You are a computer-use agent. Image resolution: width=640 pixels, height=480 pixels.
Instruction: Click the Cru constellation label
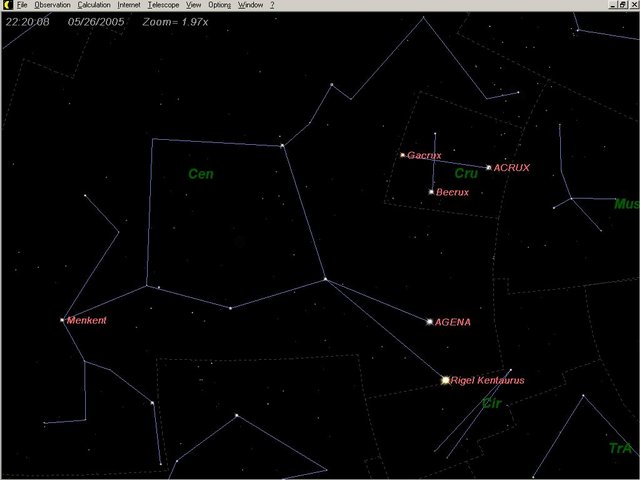click(466, 174)
